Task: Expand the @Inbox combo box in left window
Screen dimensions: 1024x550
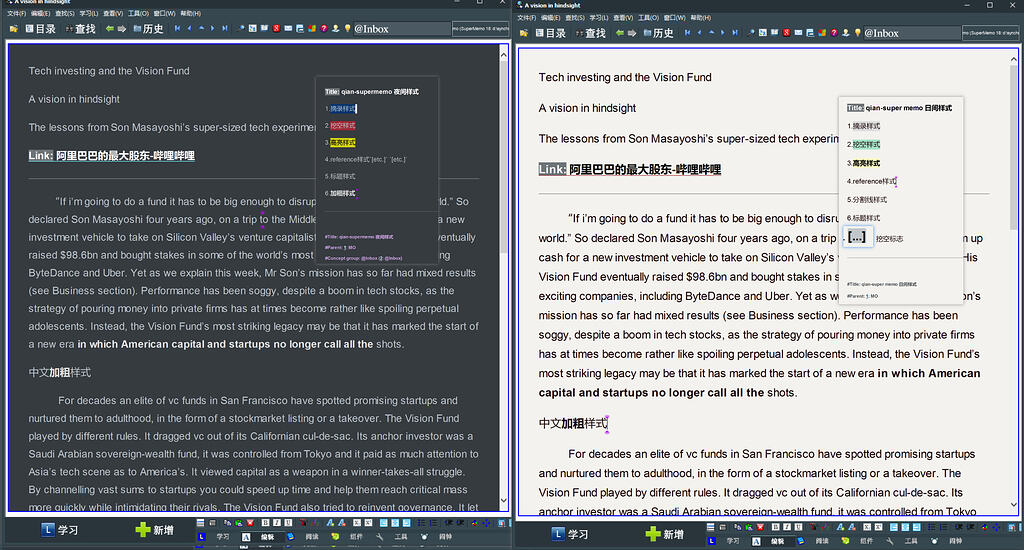Action: pyautogui.click(x=400, y=29)
